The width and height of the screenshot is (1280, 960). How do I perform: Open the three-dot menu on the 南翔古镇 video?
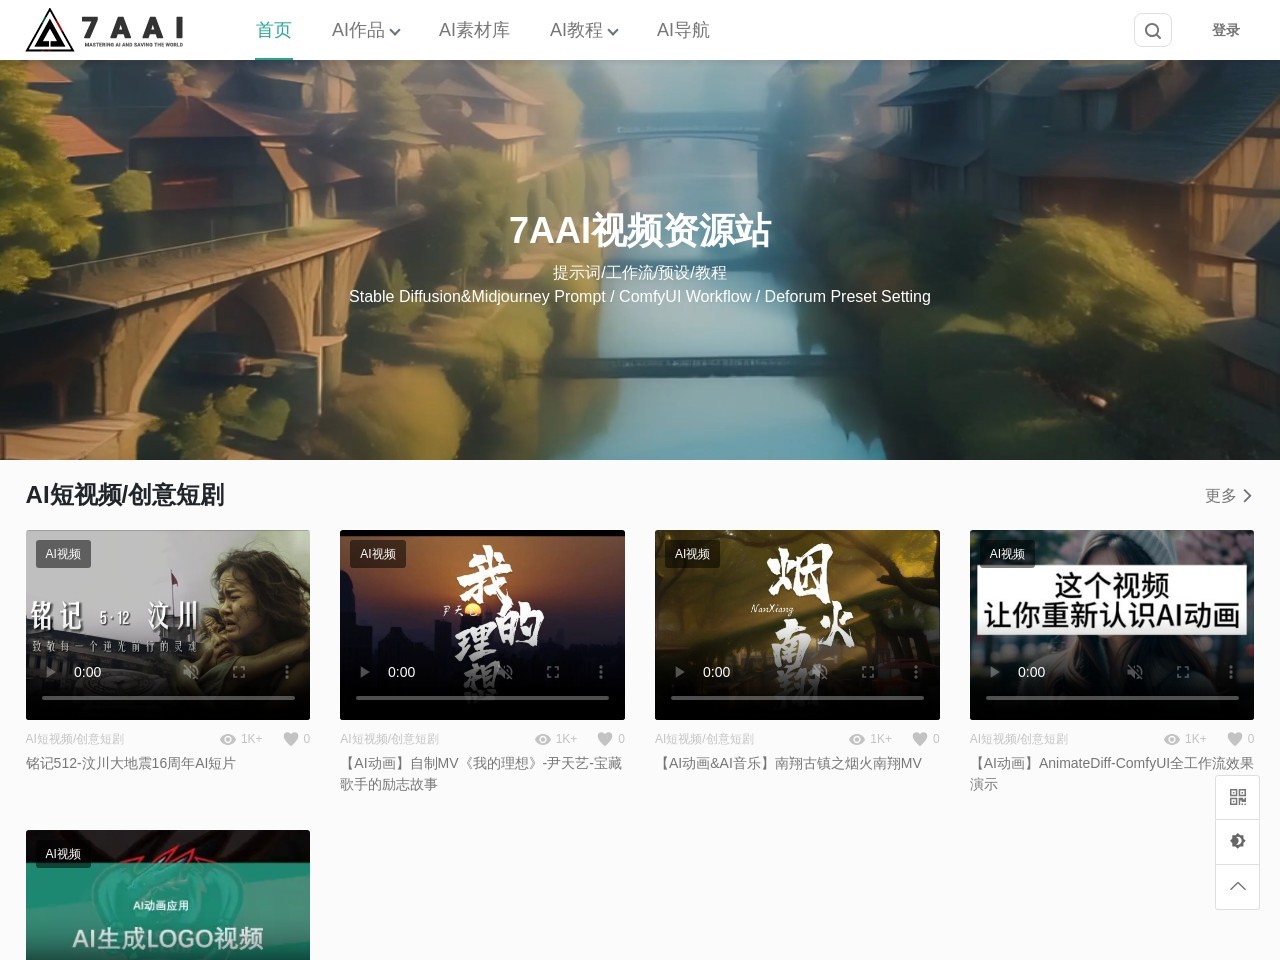(917, 672)
